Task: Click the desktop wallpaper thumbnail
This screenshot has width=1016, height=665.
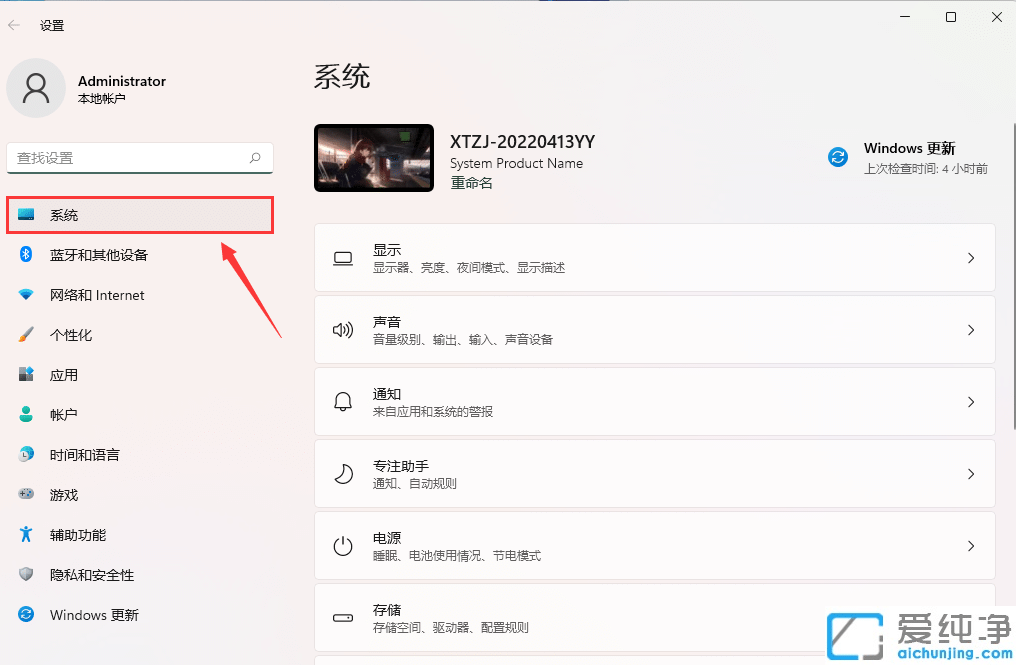Action: (x=374, y=158)
